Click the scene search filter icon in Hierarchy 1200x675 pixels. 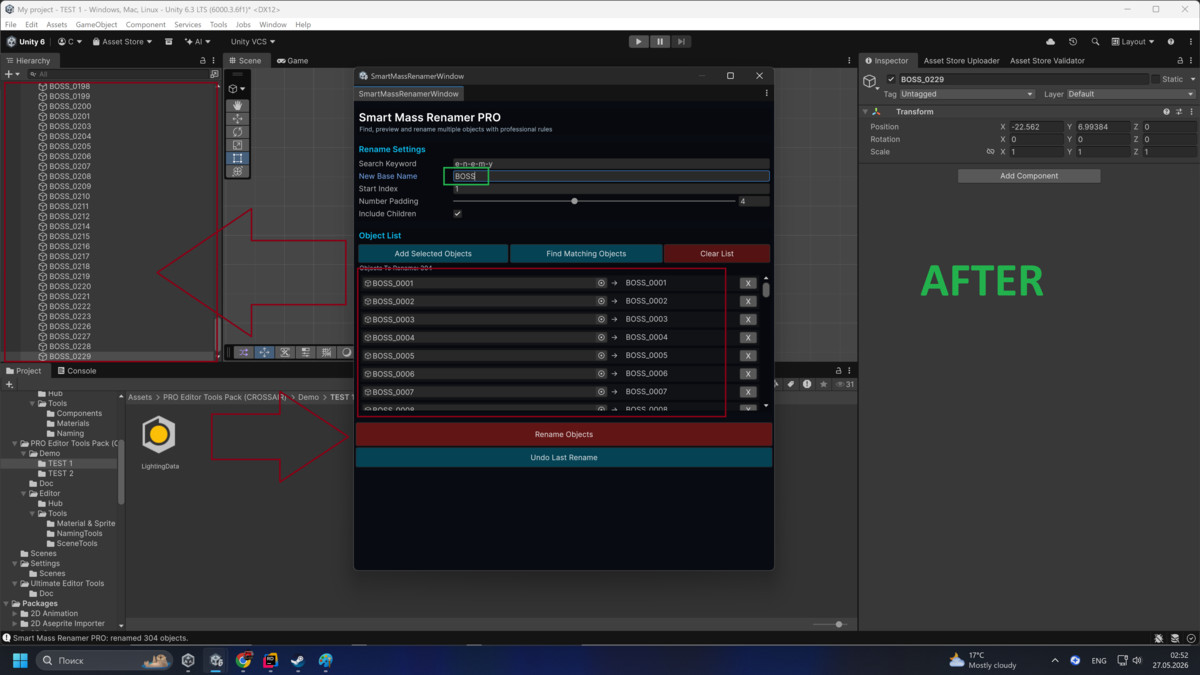point(214,74)
